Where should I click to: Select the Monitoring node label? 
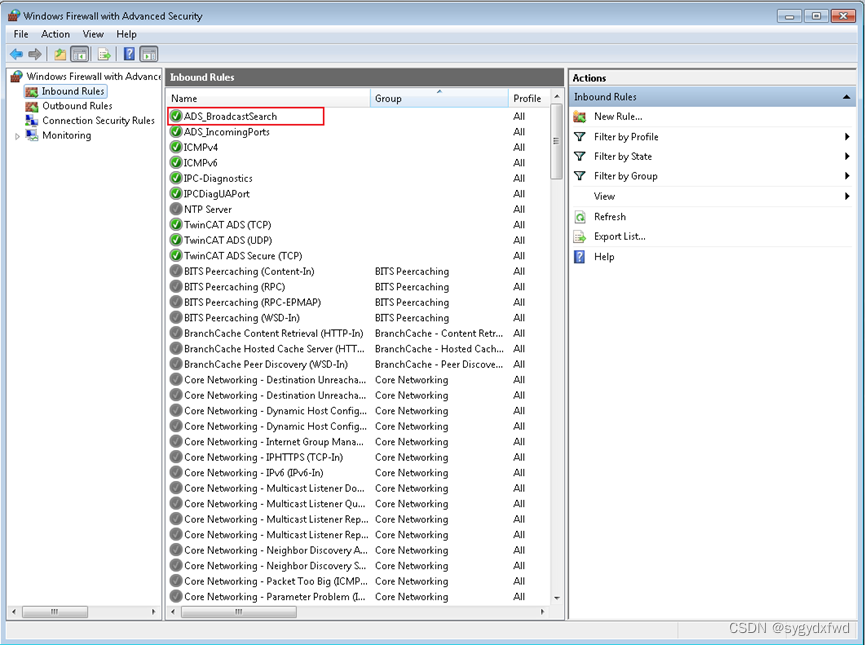tap(67, 136)
